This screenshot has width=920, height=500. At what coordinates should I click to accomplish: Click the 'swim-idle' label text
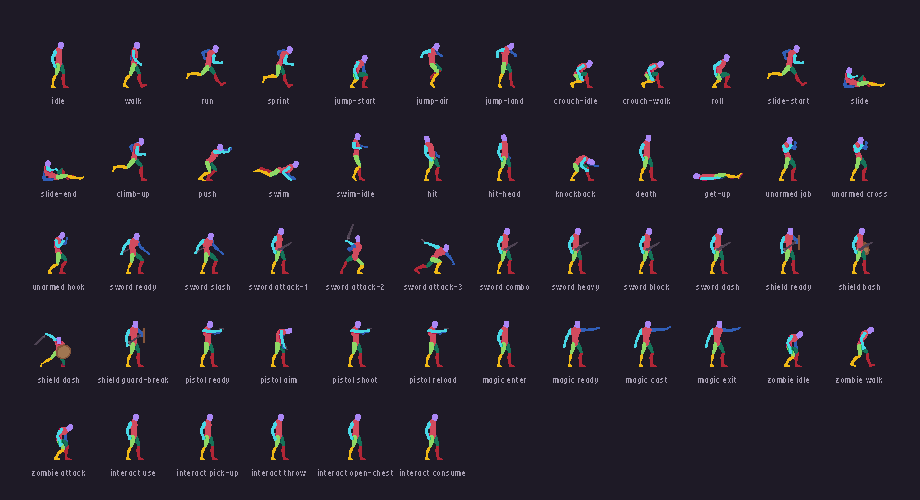[355, 194]
